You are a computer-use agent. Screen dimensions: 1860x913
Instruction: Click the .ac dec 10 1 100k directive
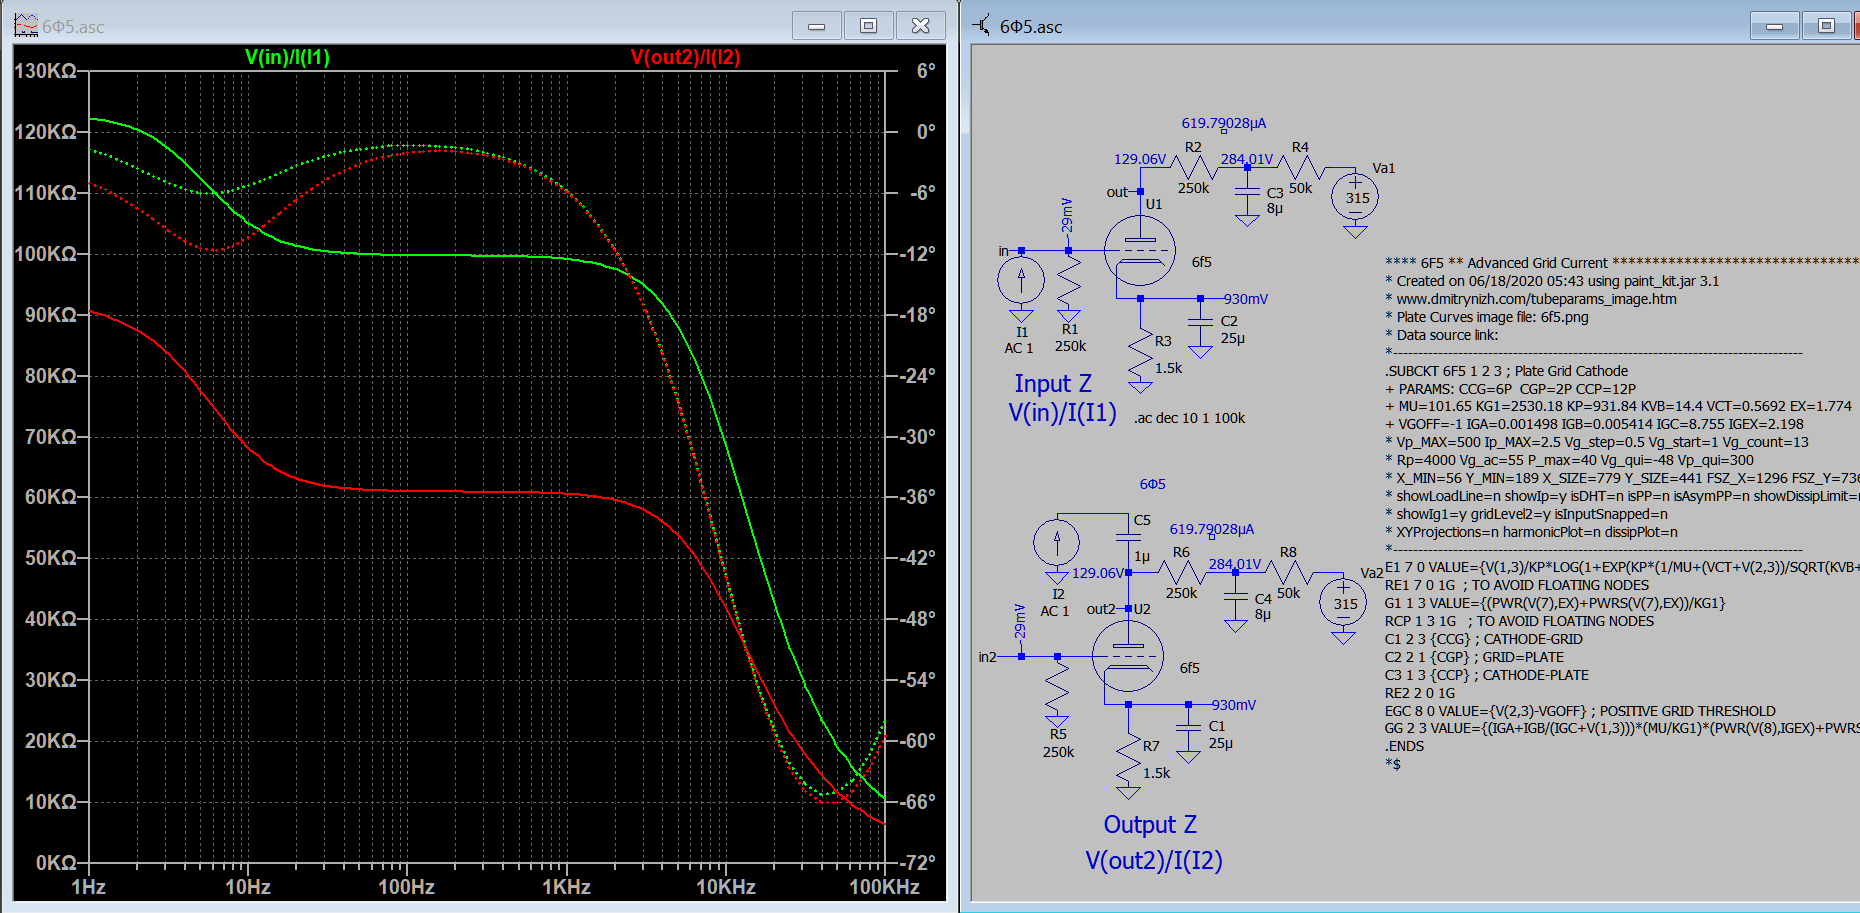tap(1189, 418)
